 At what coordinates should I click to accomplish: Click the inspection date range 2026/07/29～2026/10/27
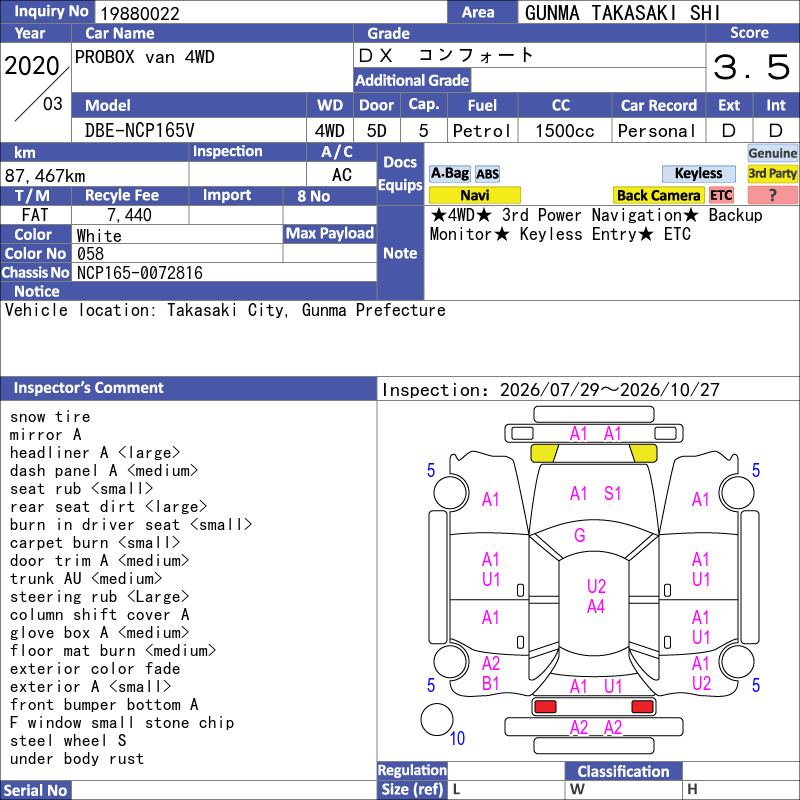click(609, 390)
